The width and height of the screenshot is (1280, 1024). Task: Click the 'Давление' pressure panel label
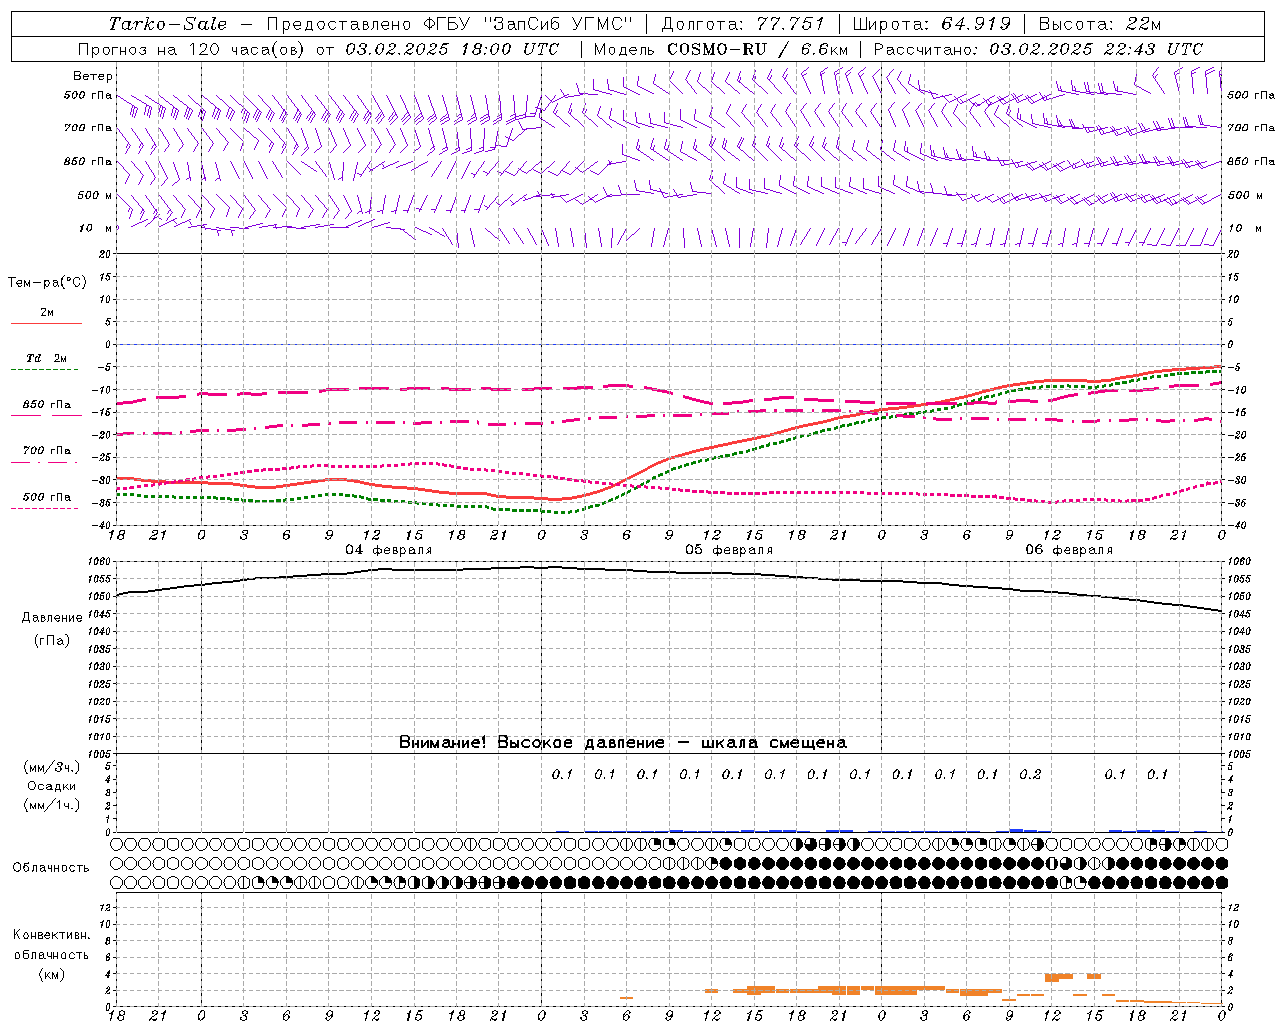pos(52,618)
